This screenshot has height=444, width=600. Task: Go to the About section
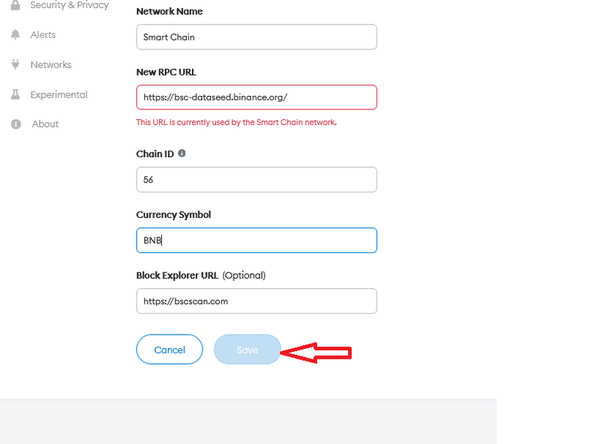pos(45,124)
